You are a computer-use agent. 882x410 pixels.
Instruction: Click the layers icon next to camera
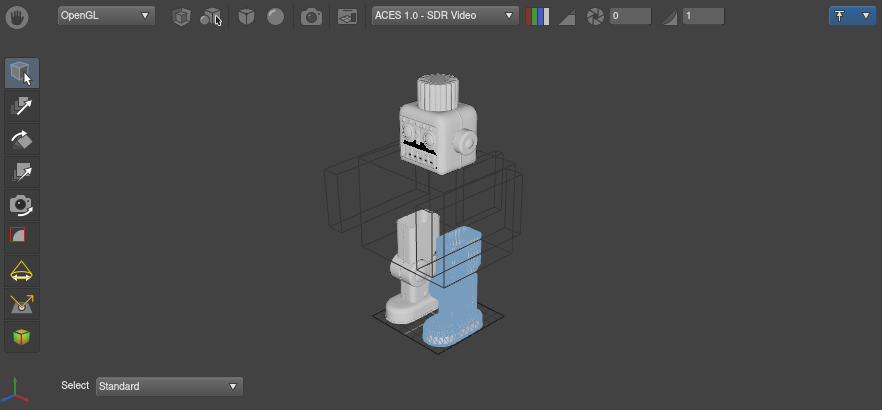click(x=346, y=17)
